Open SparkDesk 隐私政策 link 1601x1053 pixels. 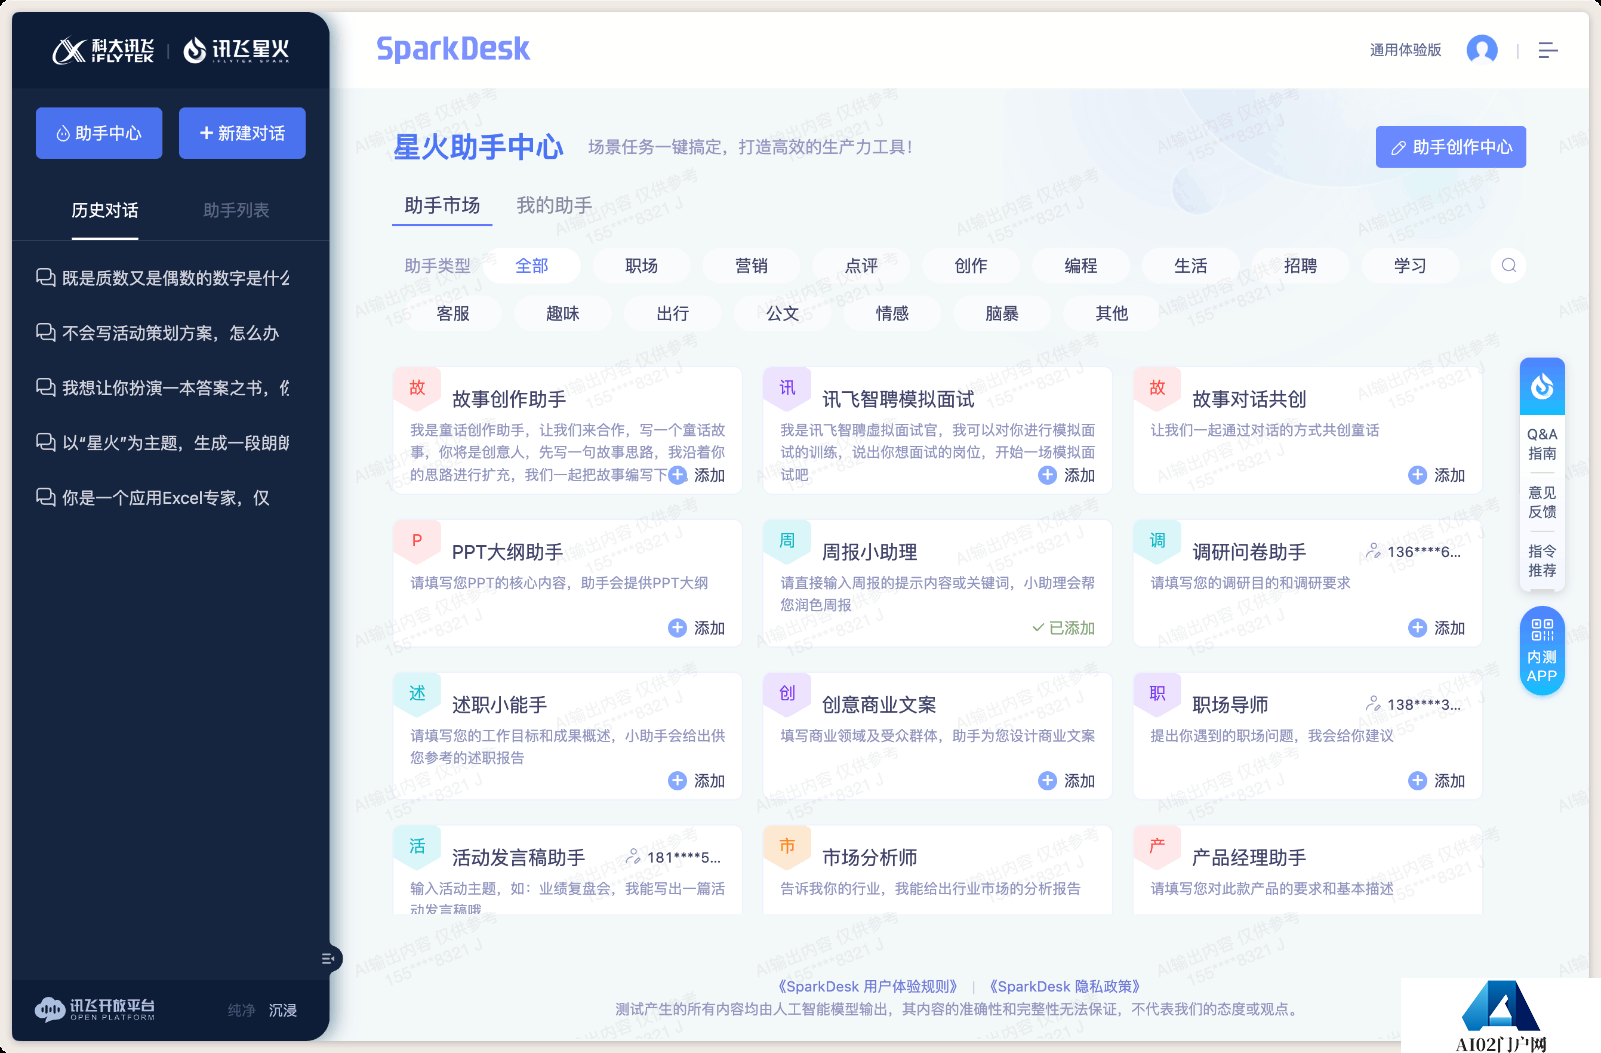pos(1065,987)
